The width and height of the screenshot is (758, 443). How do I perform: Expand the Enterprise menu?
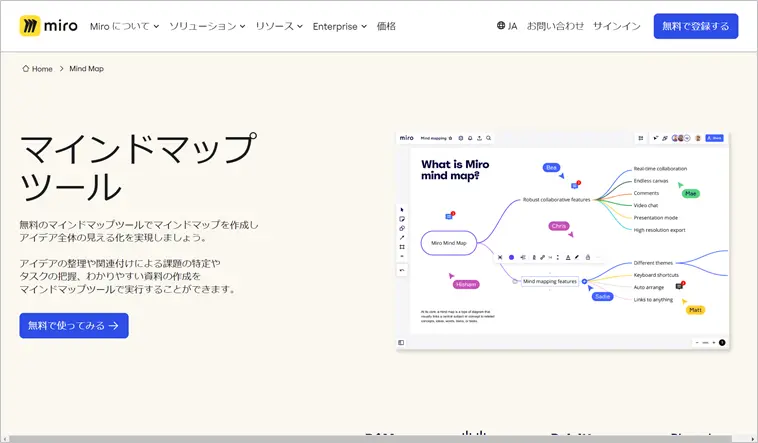[339, 26]
